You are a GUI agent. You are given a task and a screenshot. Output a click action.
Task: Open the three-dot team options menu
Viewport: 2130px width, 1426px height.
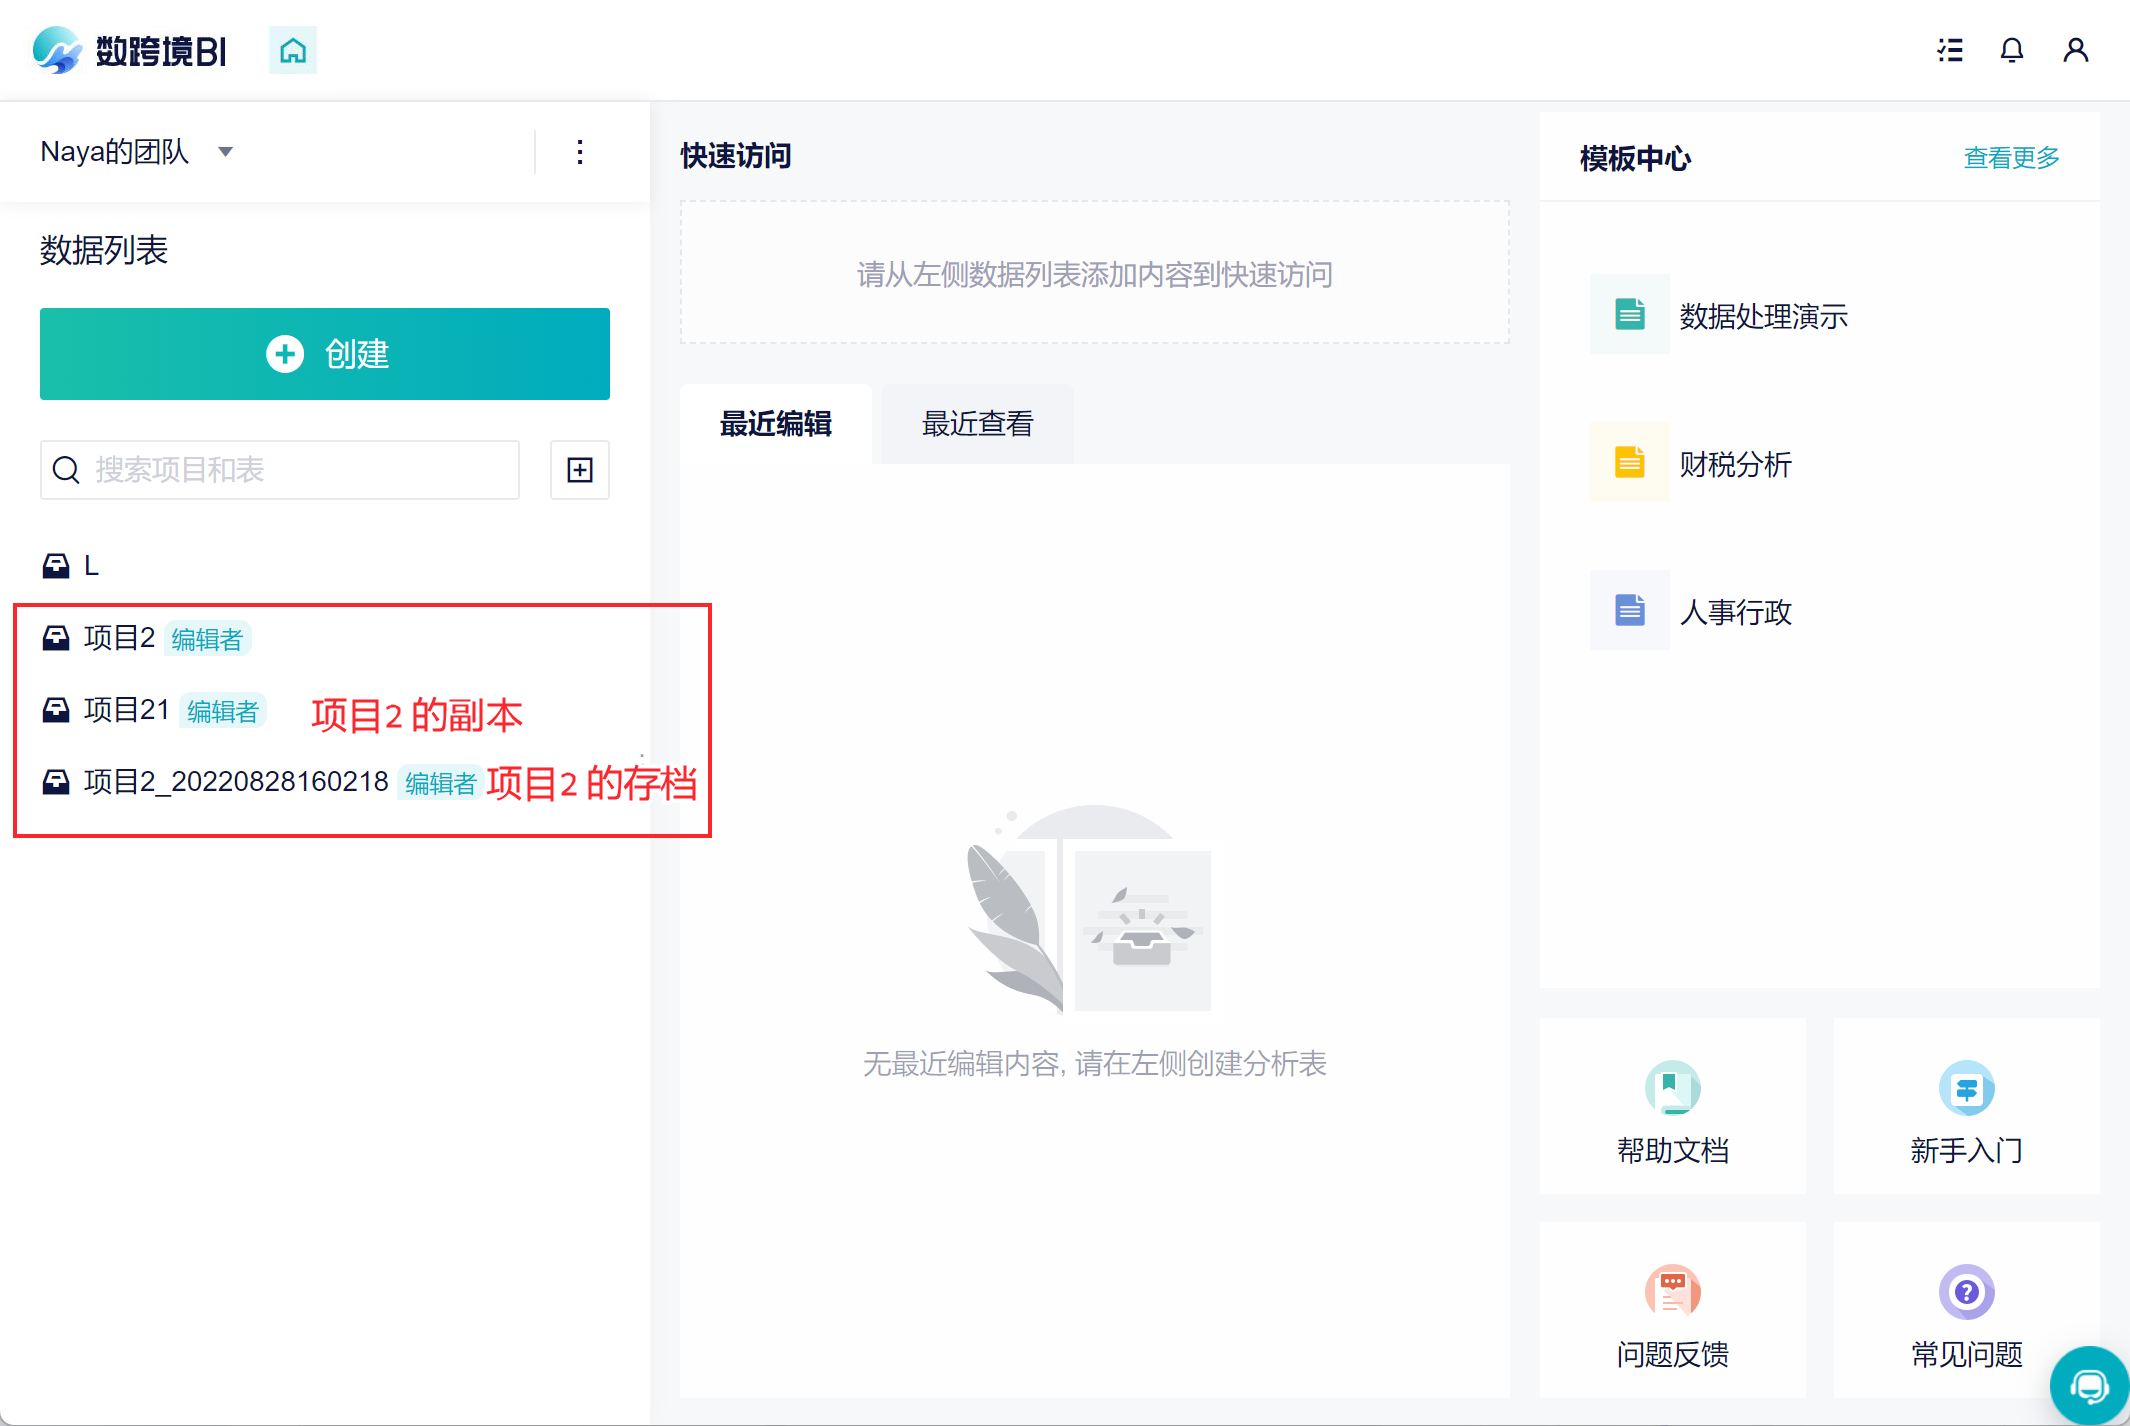coord(580,152)
